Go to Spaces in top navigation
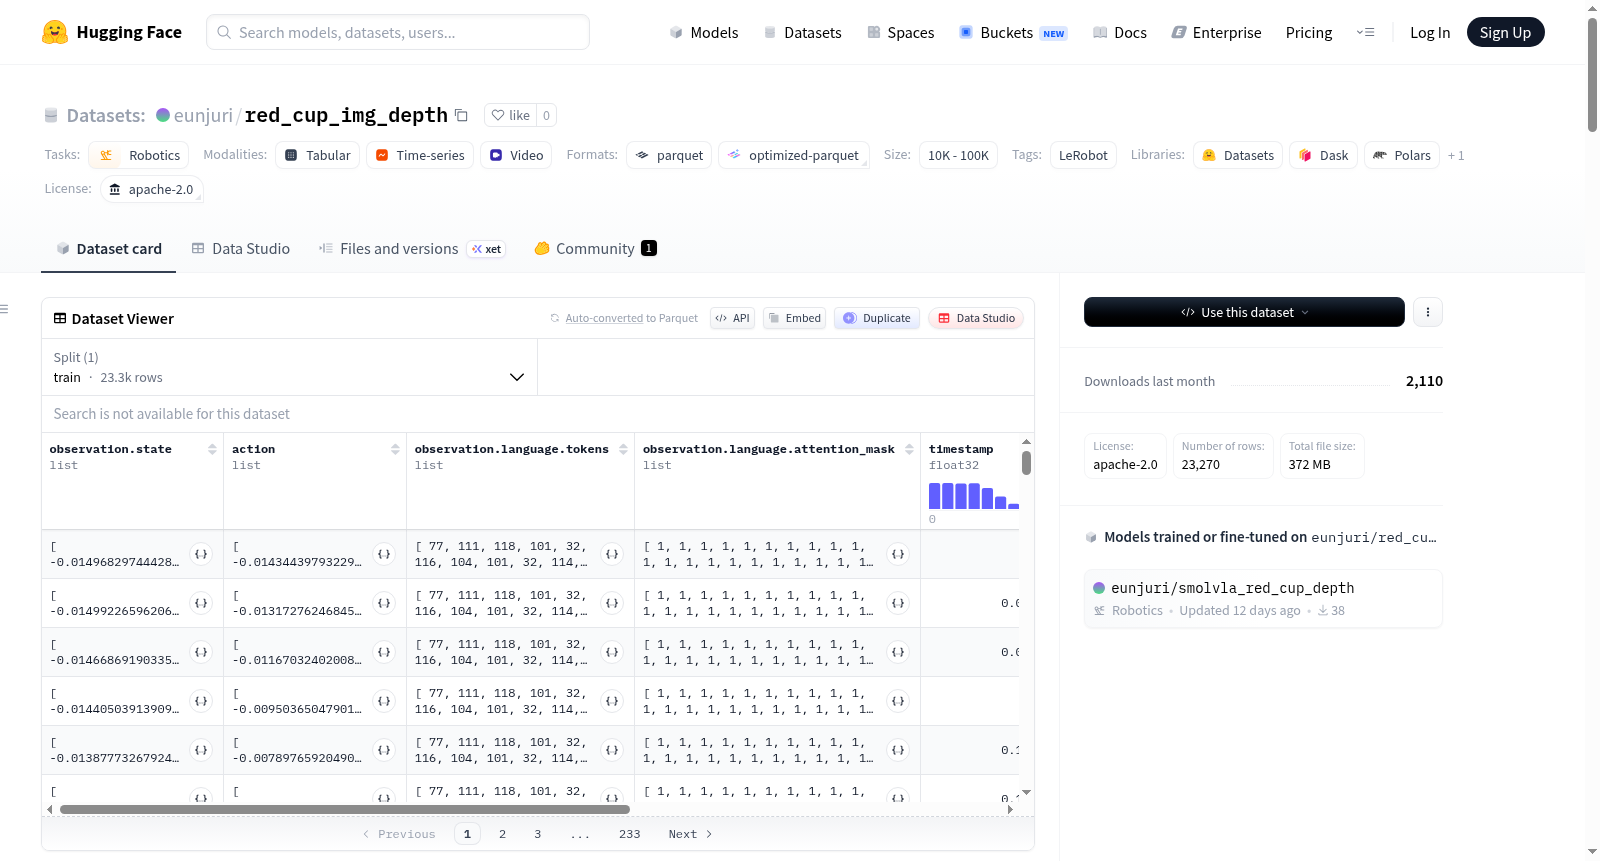This screenshot has height=861, width=1600. (900, 32)
